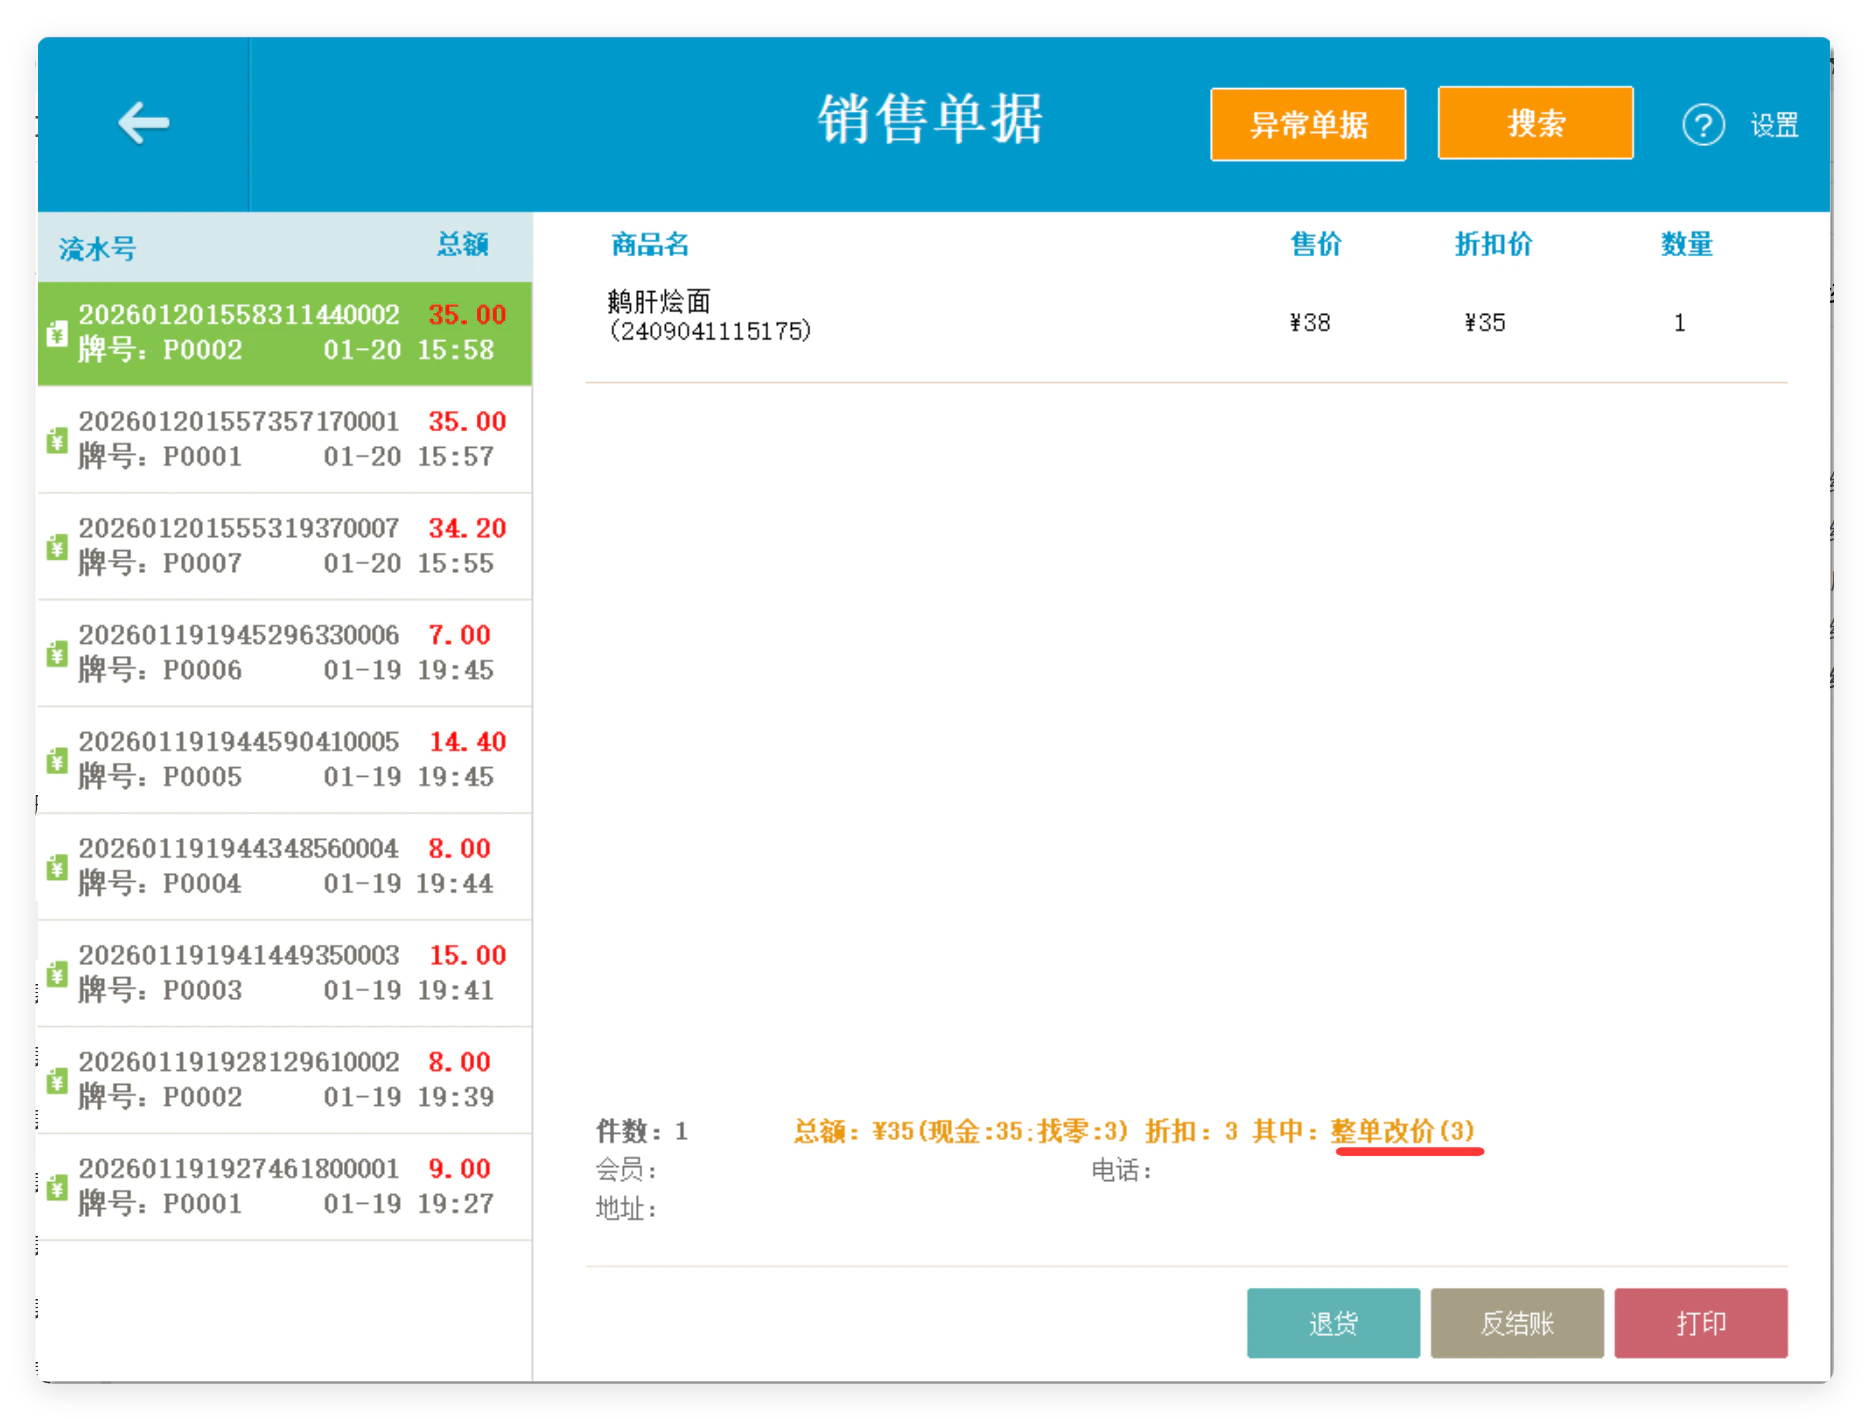Click the receipt icon for order P0007

coord(57,547)
